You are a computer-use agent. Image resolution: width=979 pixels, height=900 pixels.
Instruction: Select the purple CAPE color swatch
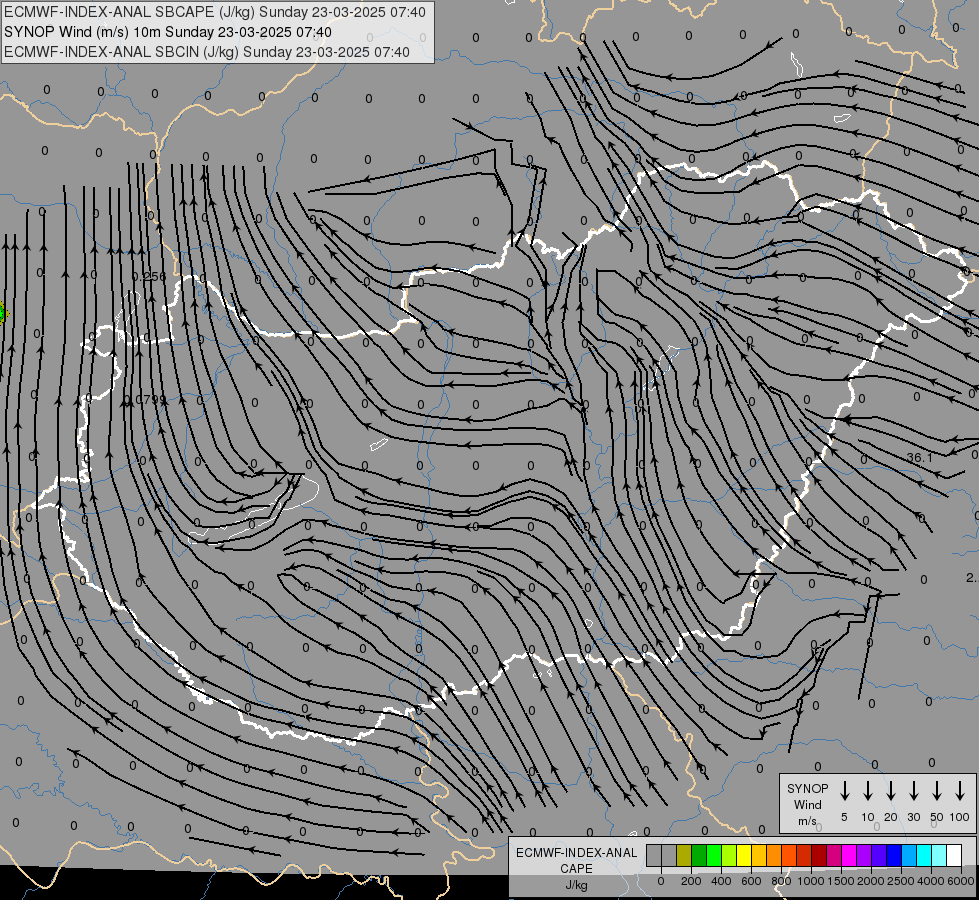[x=865, y=855]
